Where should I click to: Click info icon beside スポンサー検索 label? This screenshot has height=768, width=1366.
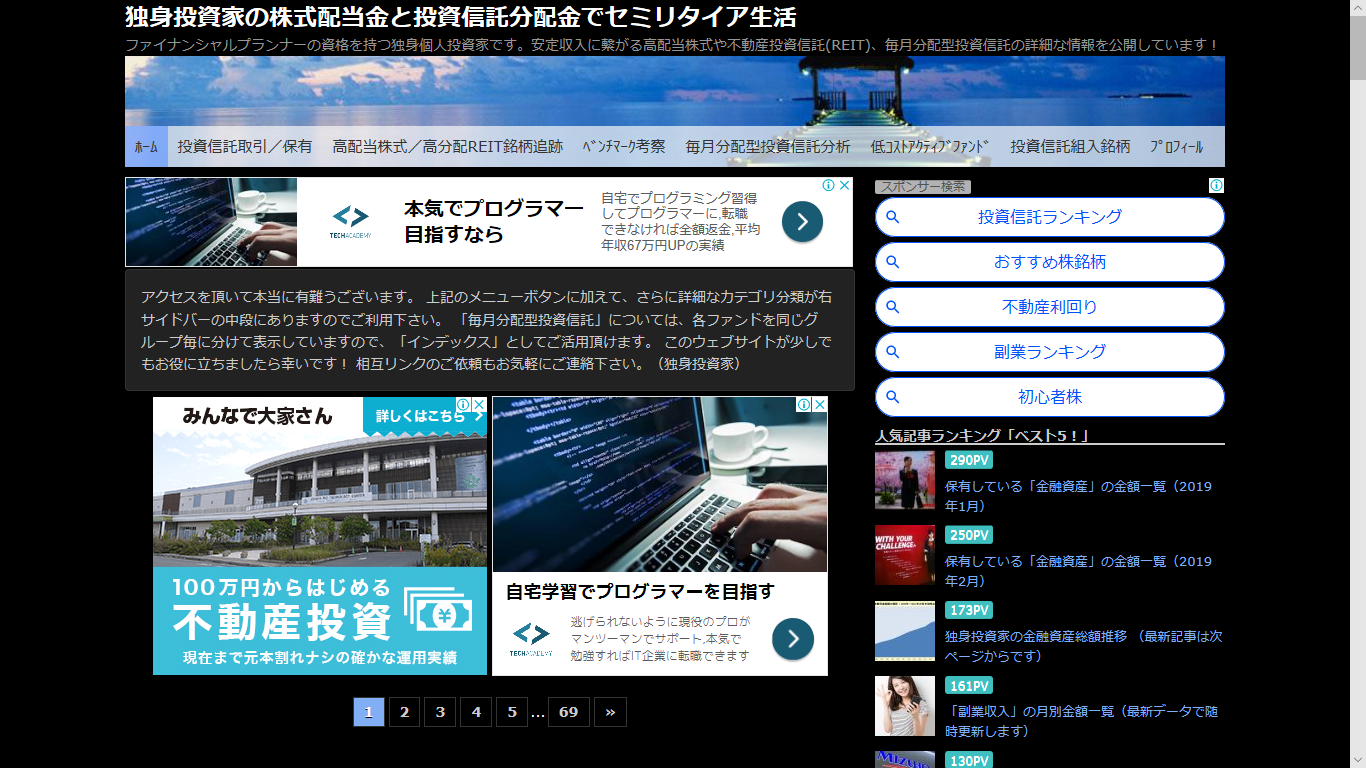click(1217, 186)
